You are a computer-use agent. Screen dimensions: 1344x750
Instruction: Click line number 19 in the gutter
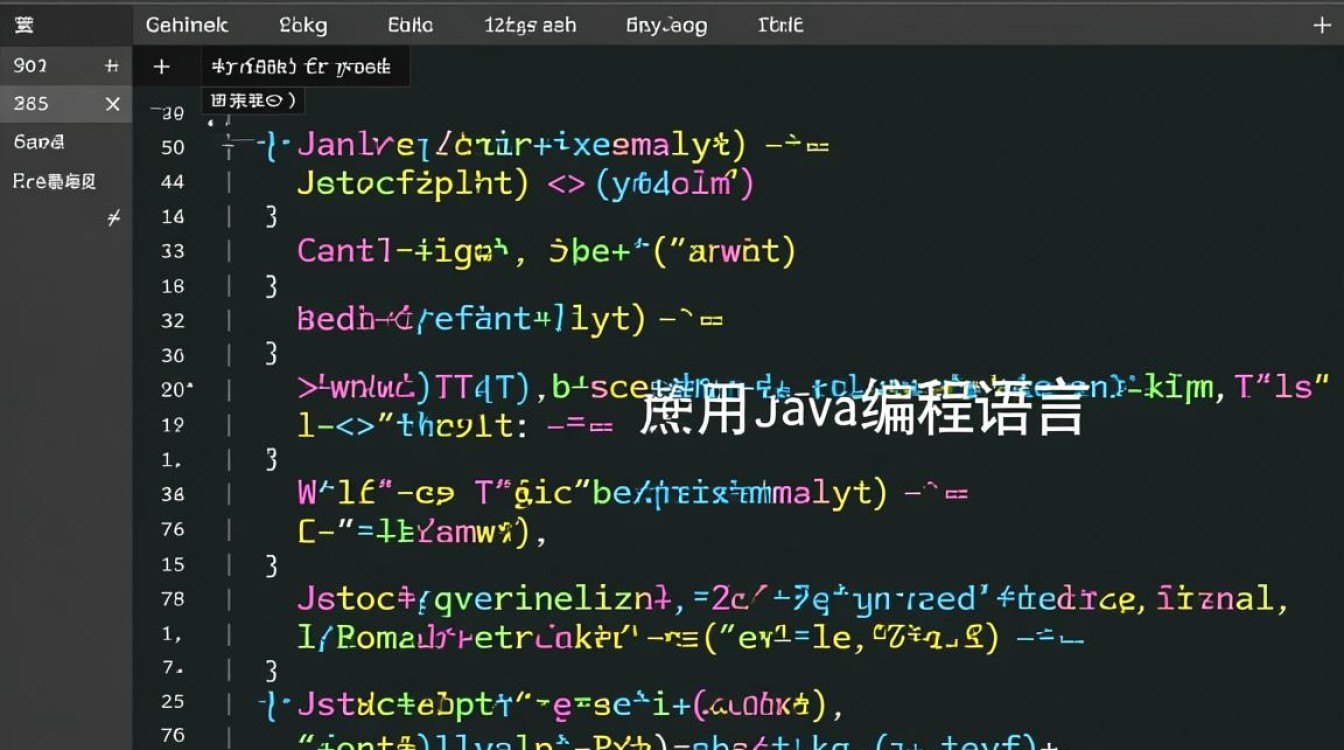(x=173, y=425)
